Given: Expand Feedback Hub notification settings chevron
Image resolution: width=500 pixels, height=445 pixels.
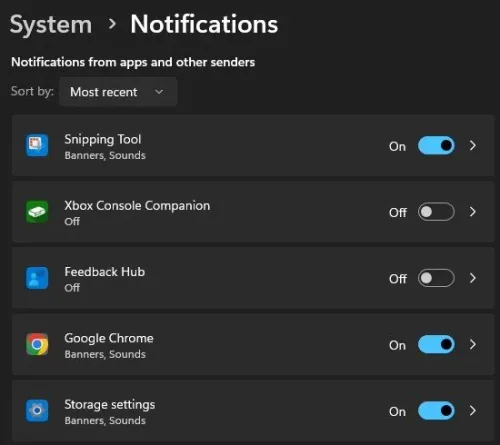Looking at the screenshot, I should tap(473, 278).
